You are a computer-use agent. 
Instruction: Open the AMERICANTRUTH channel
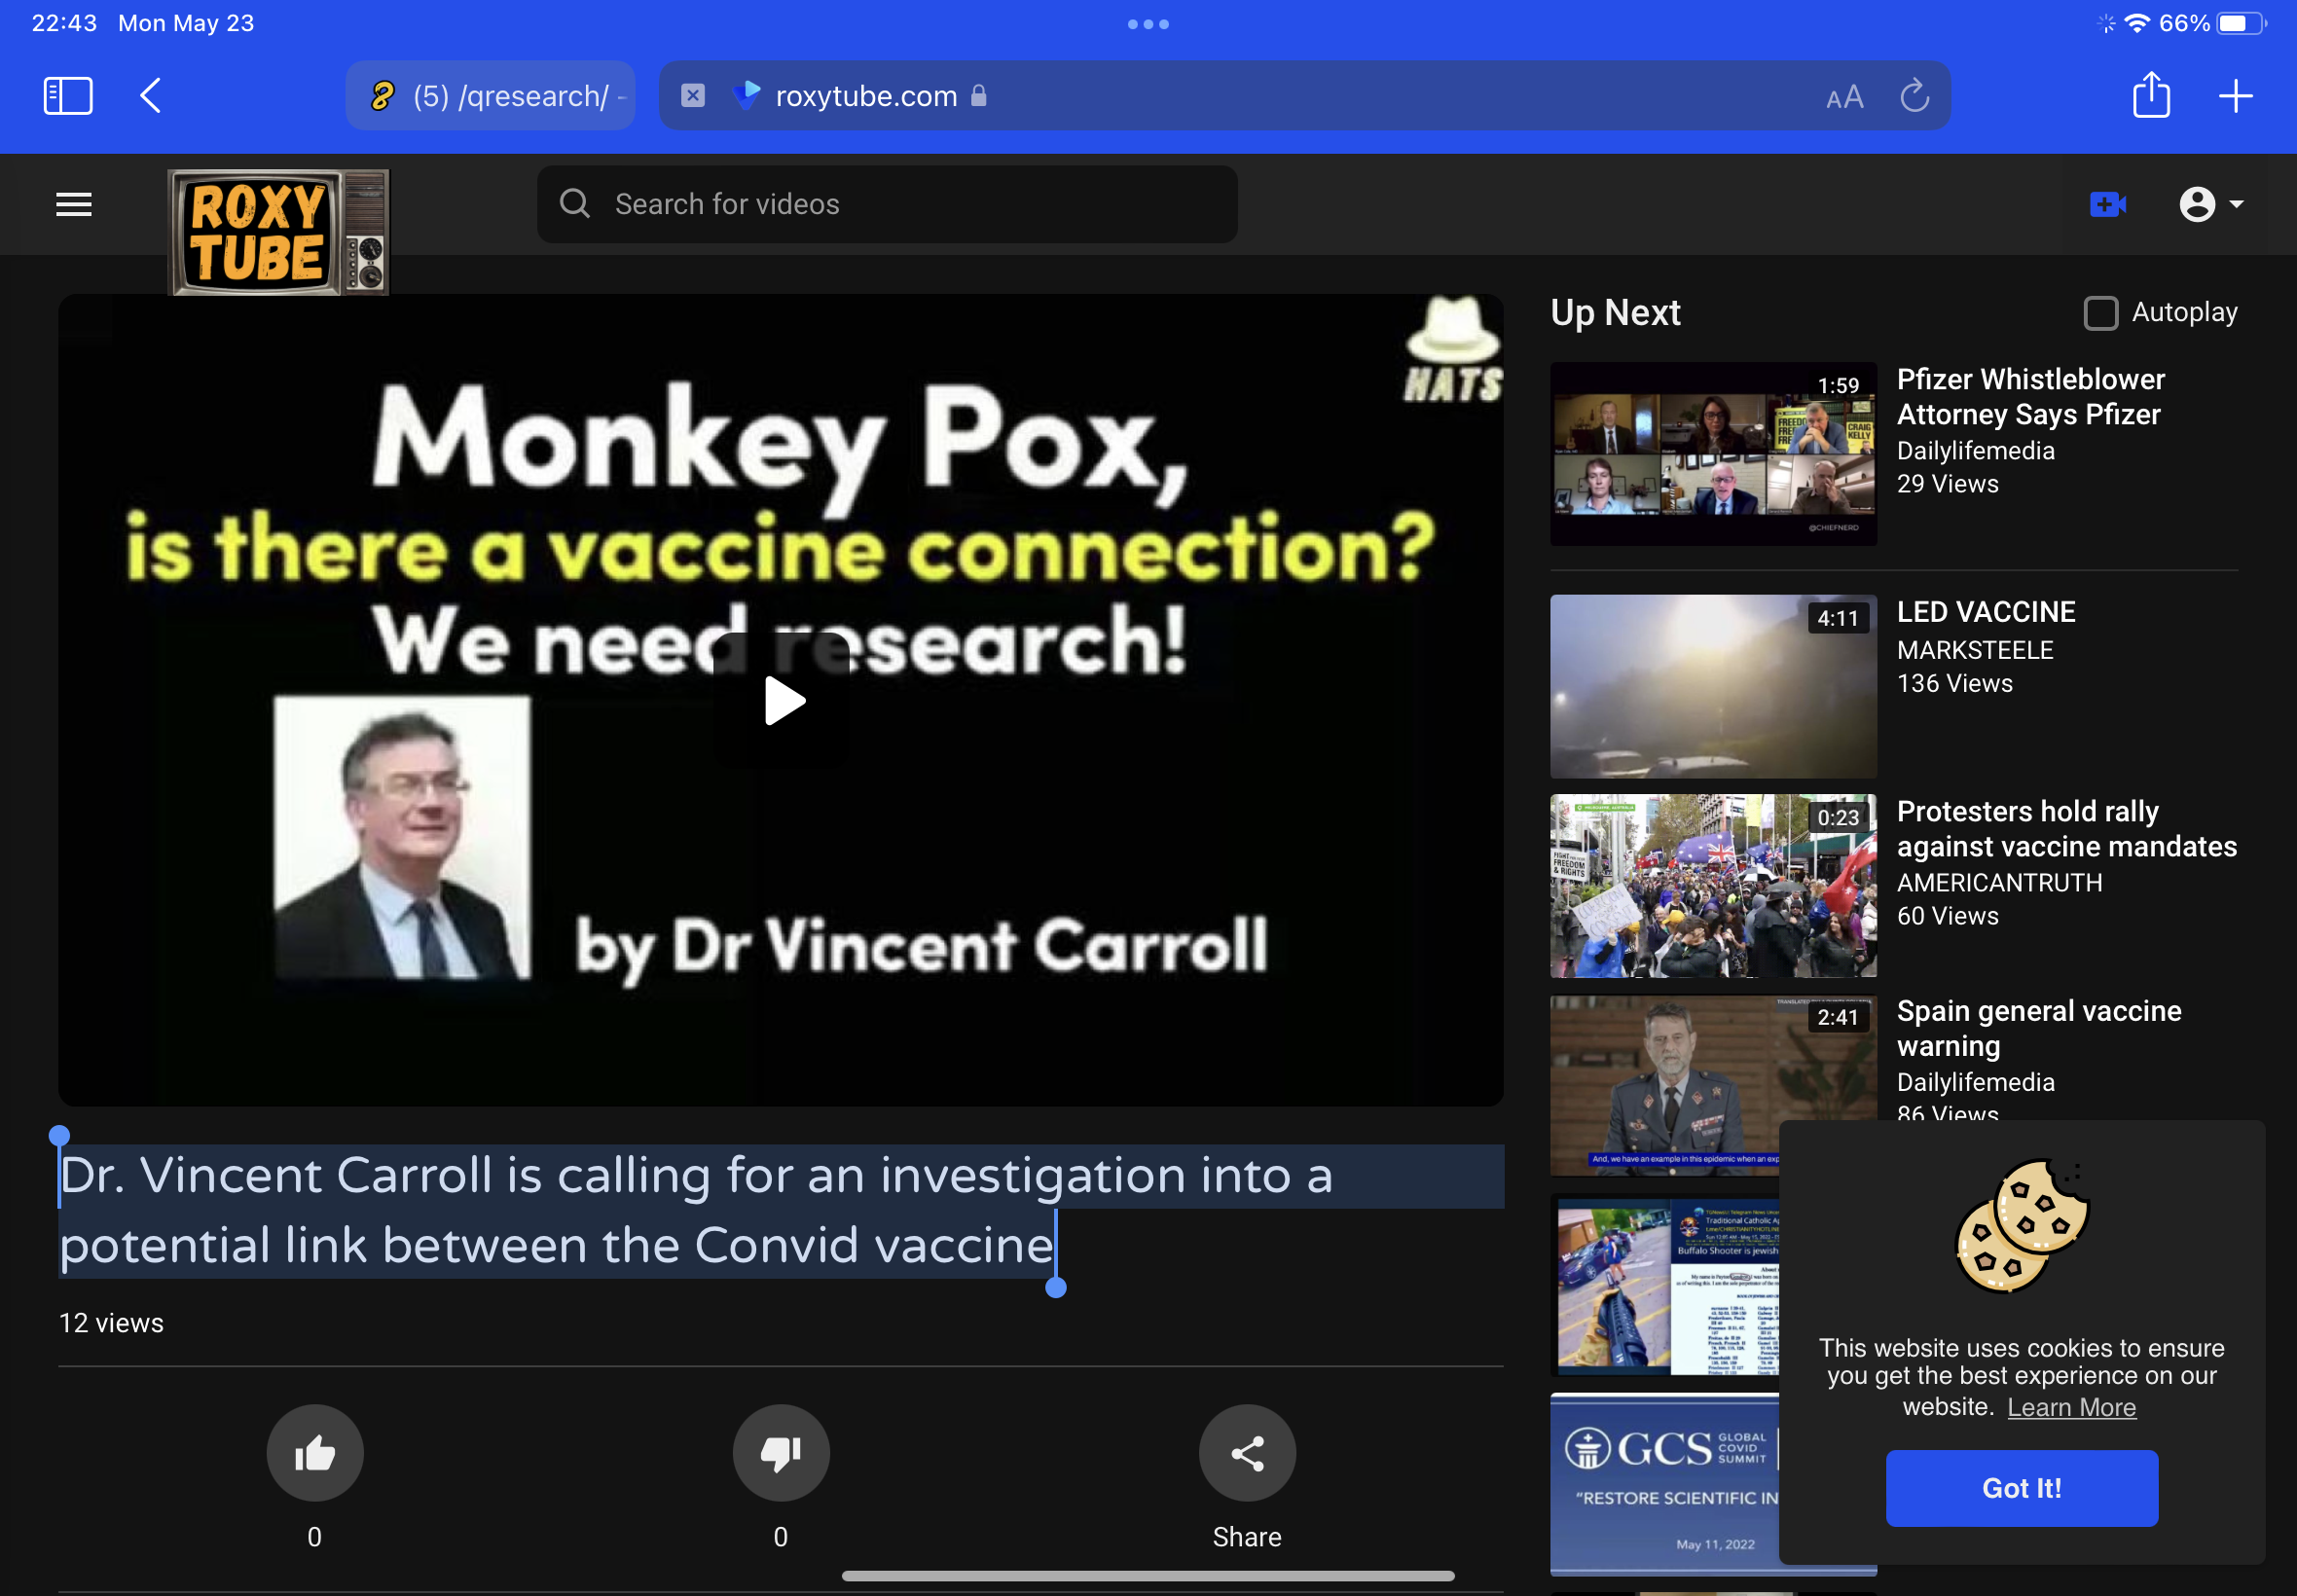tap(1999, 883)
